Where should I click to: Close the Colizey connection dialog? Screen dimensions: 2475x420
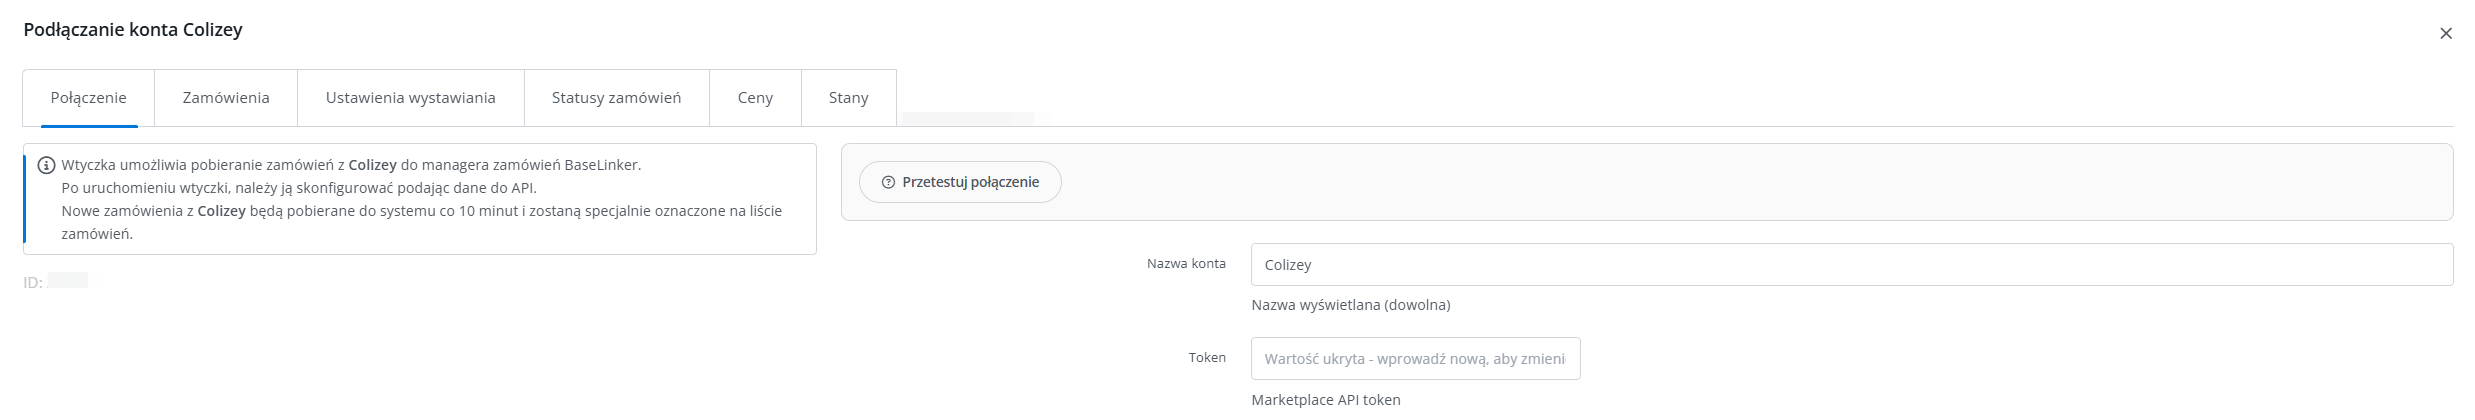(2445, 34)
